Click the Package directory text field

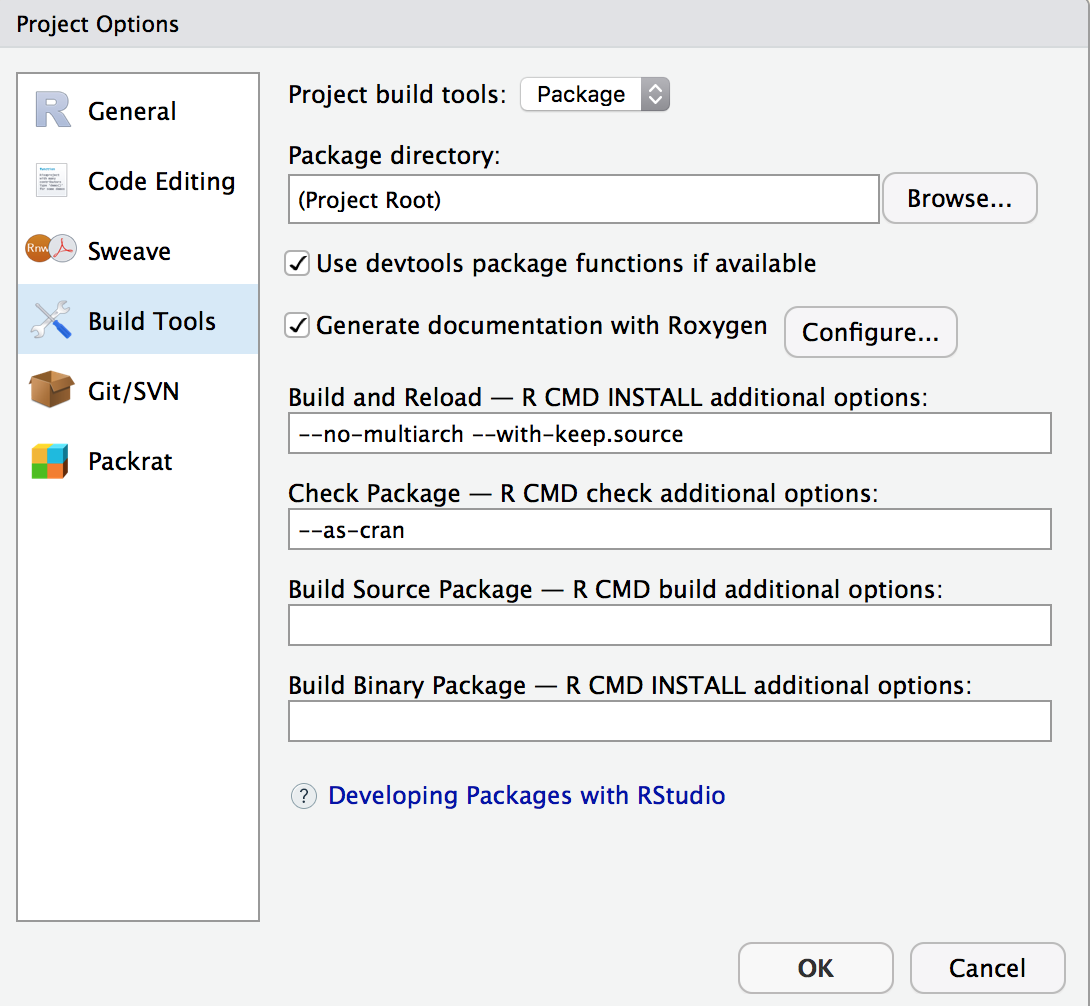click(583, 200)
